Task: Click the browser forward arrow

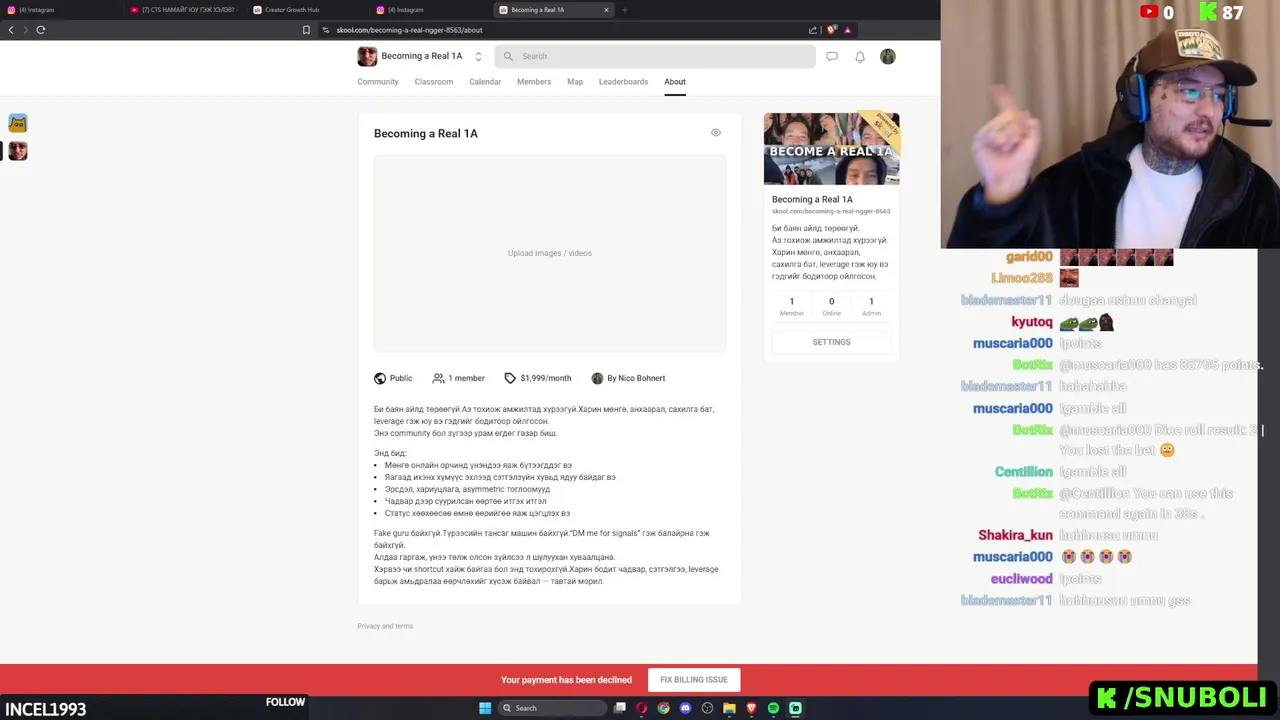Action: [x=25, y=30]
